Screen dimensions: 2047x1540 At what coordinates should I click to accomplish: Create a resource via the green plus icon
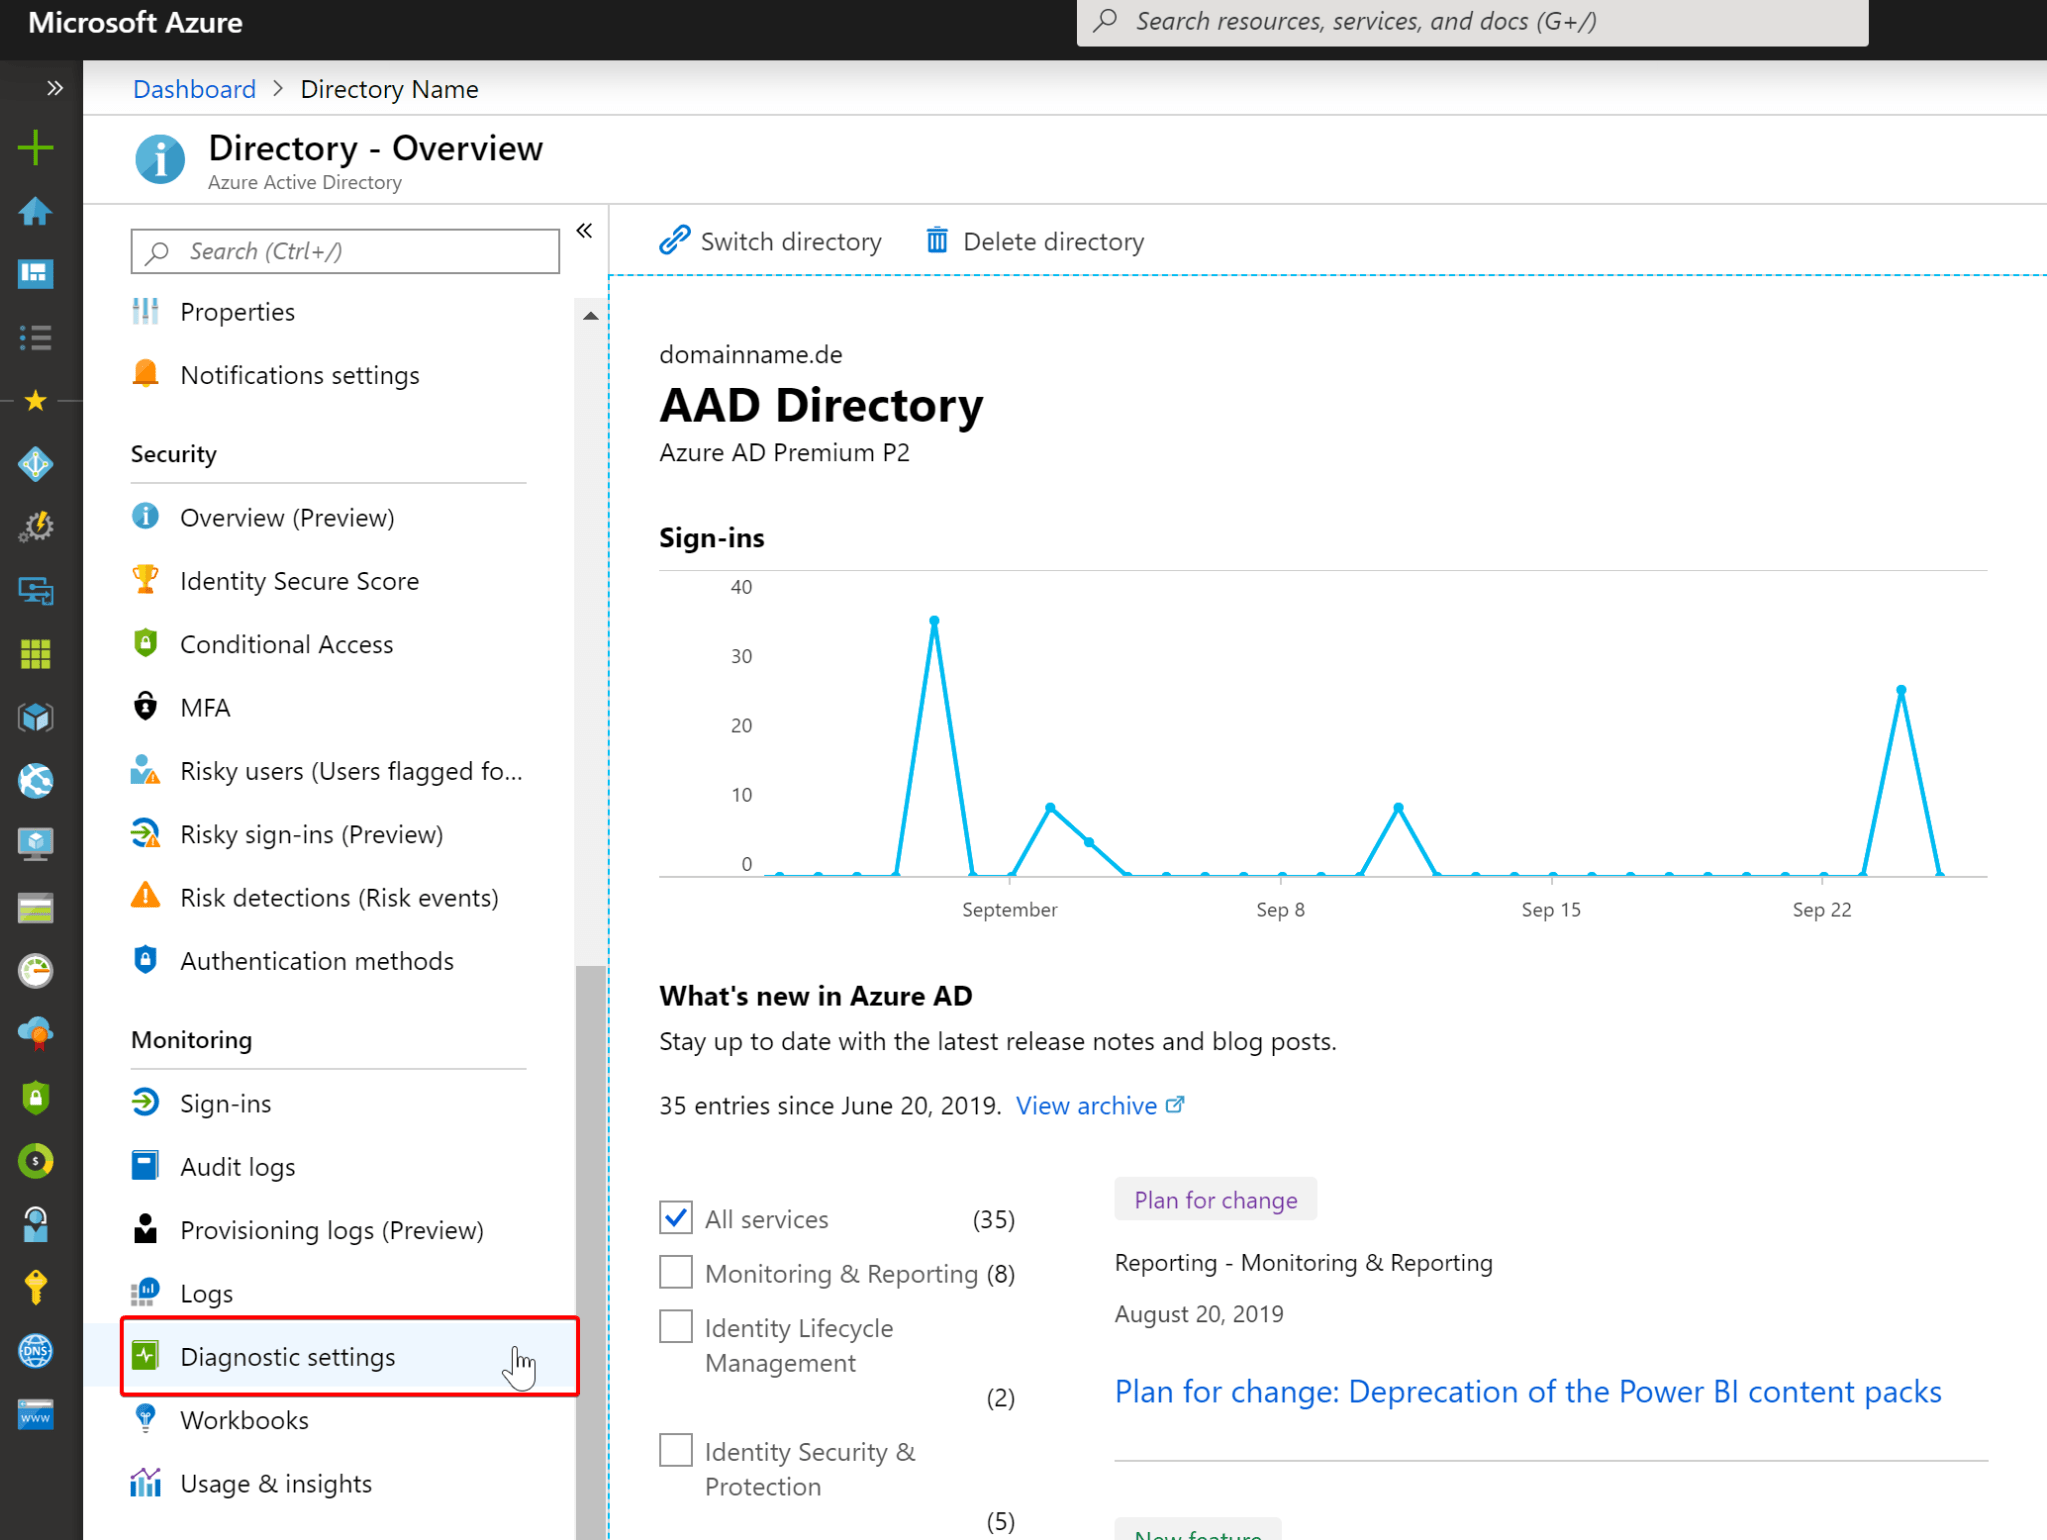coord(36,147)
